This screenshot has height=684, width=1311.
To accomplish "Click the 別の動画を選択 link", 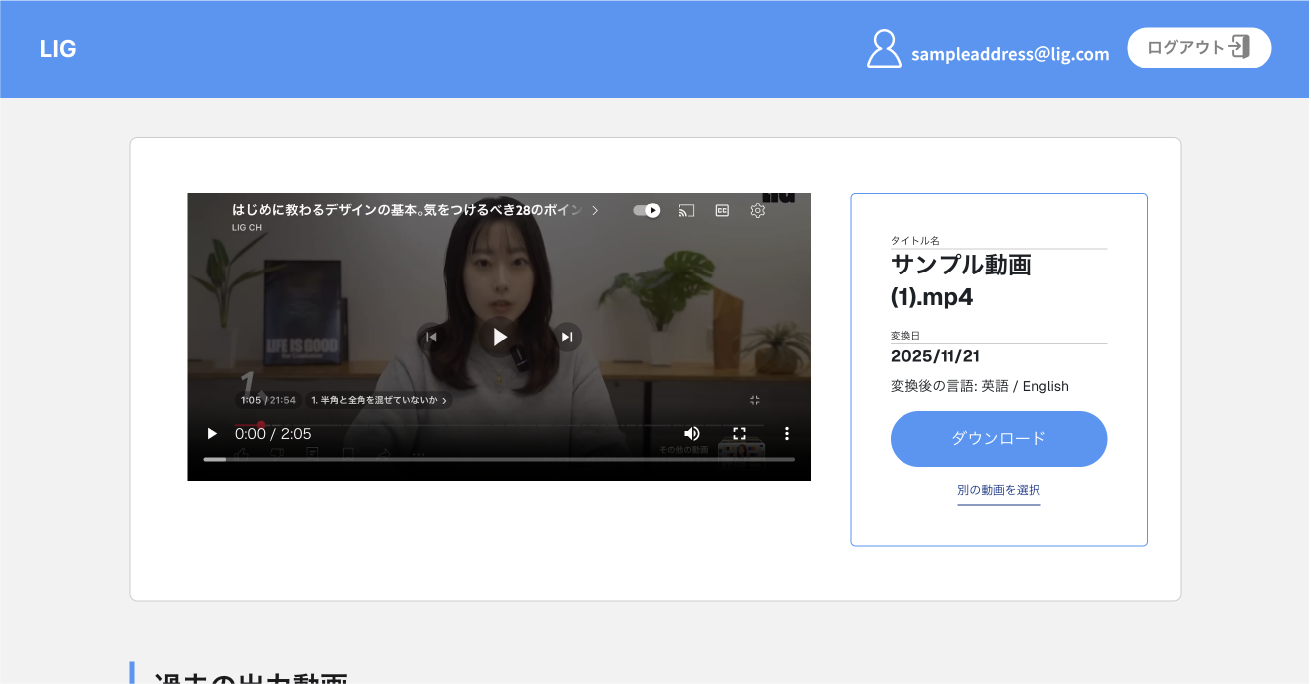I will pos(998,490).
